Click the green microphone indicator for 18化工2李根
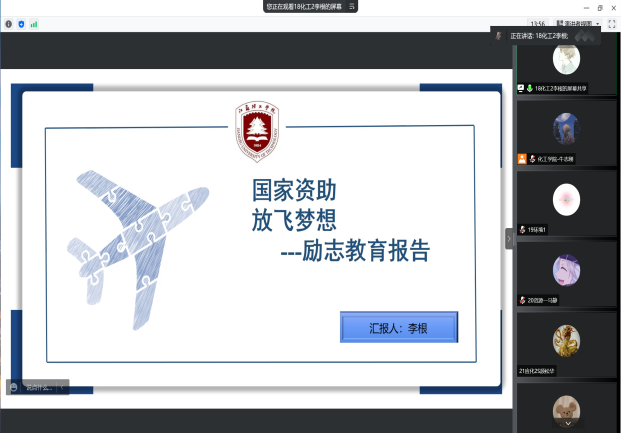The width and height of the screenshot is (621, 433). coord(530,89)
